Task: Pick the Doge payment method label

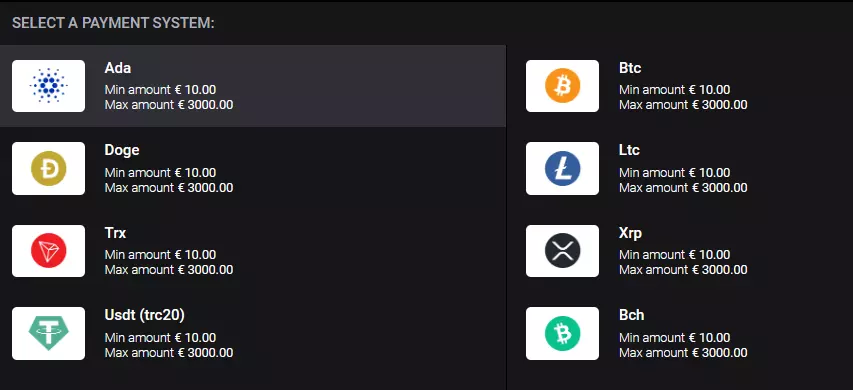Action: point(122,151)
